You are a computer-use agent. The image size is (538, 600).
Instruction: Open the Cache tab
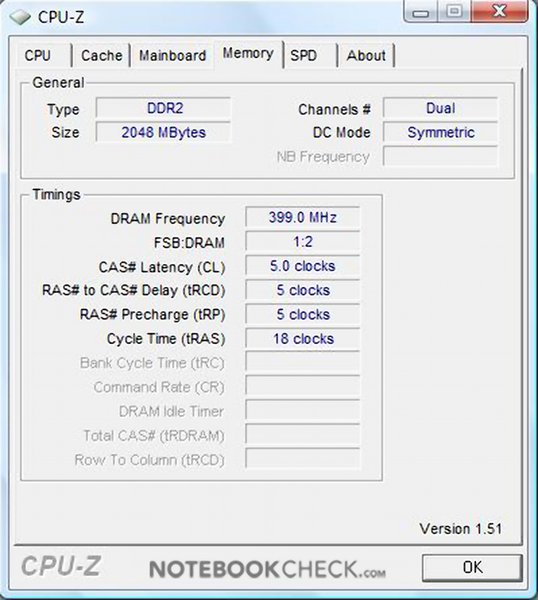(x=102, y=55)
